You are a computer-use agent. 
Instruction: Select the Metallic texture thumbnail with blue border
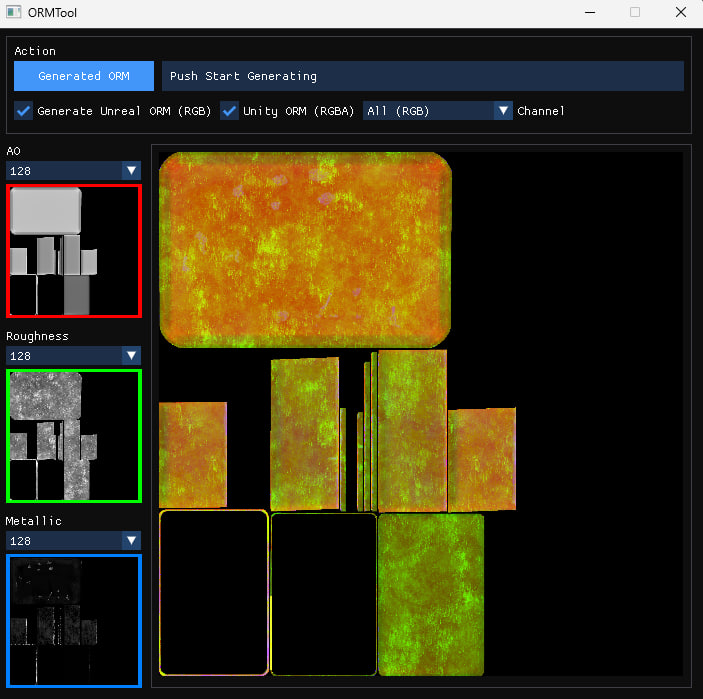coord(74,621)
